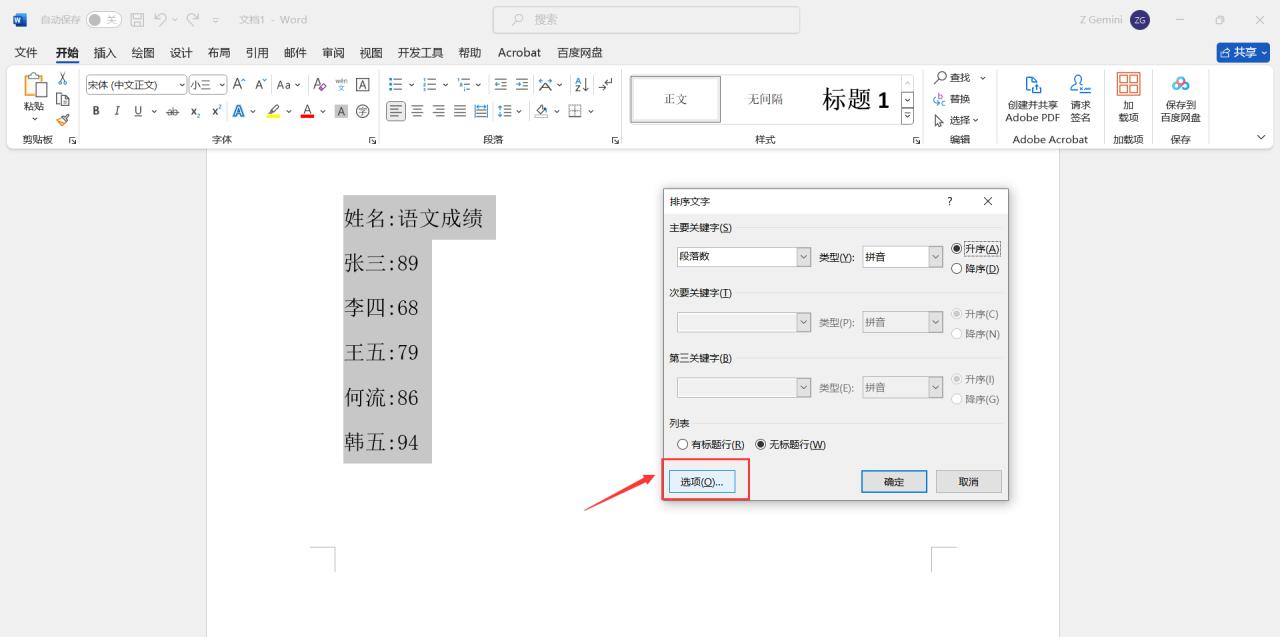Decrease paragraph indent

501,85
